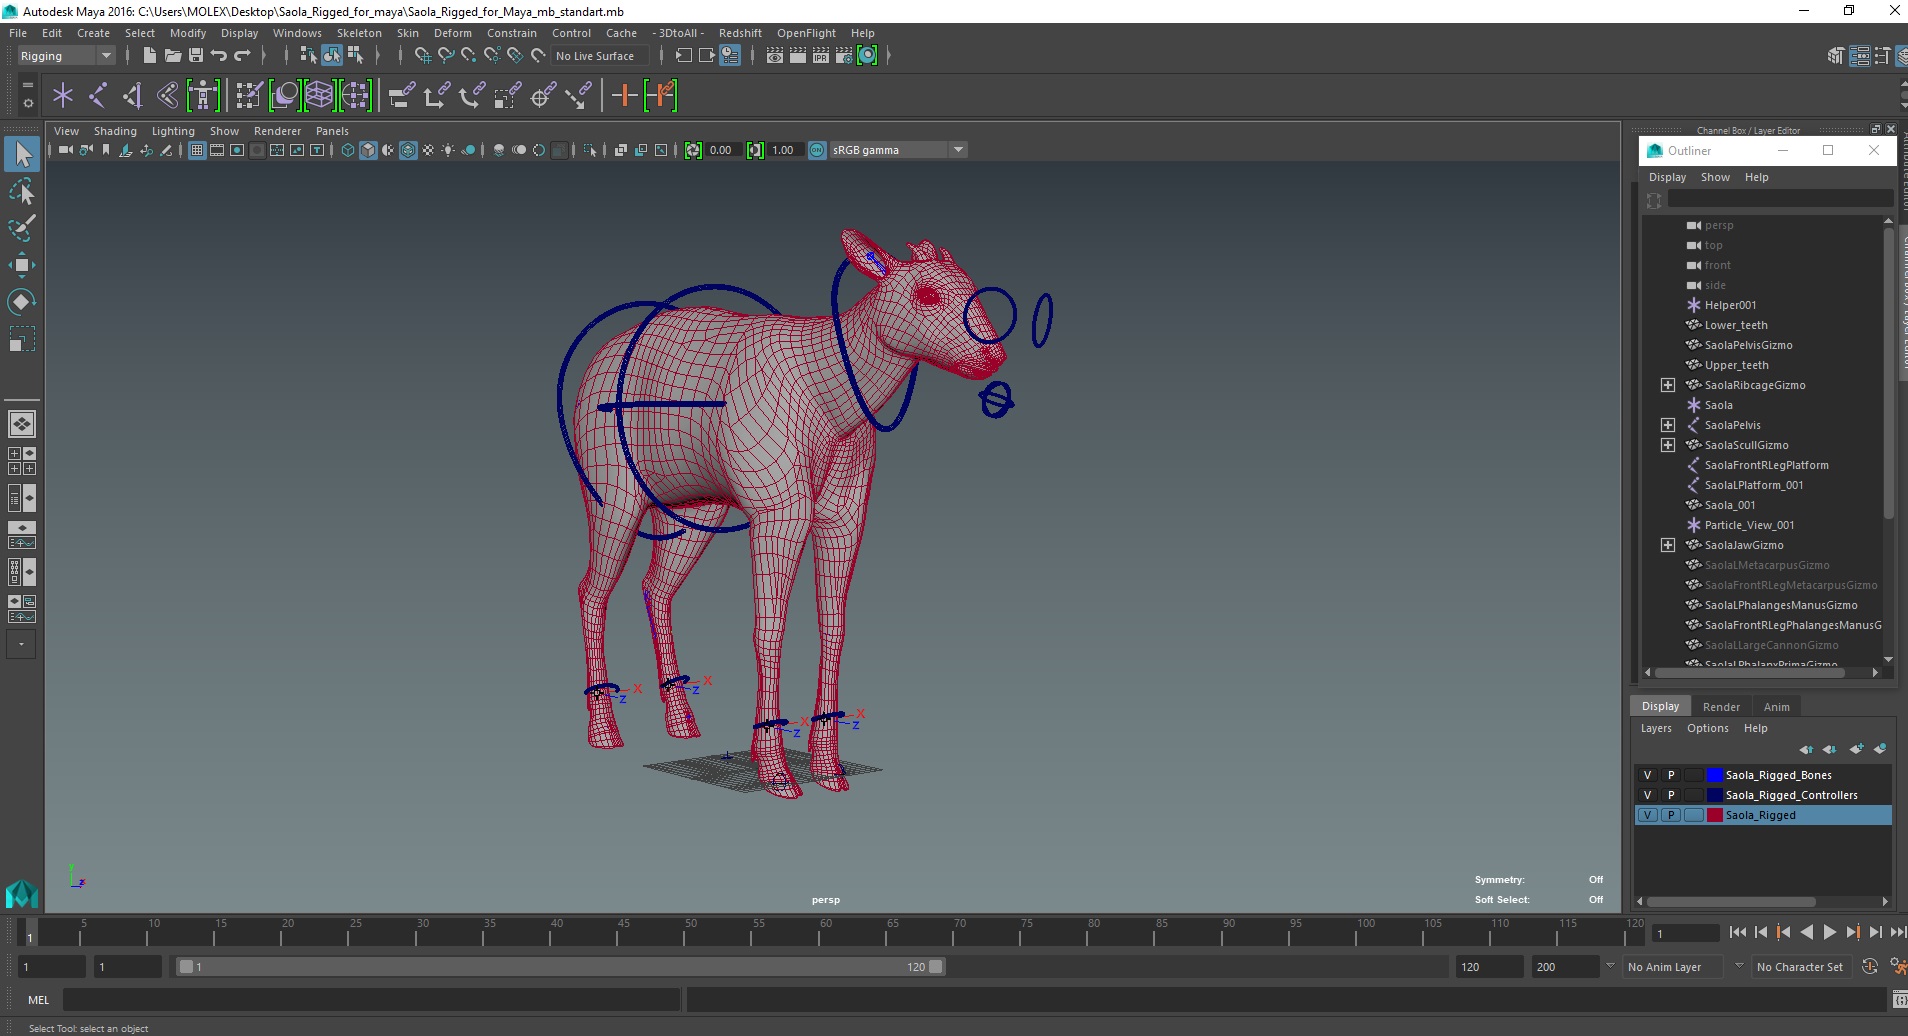This screenshot has width=1908, height=1036.
Task: Toggle the viewport grid display
Action: (197, 150)
